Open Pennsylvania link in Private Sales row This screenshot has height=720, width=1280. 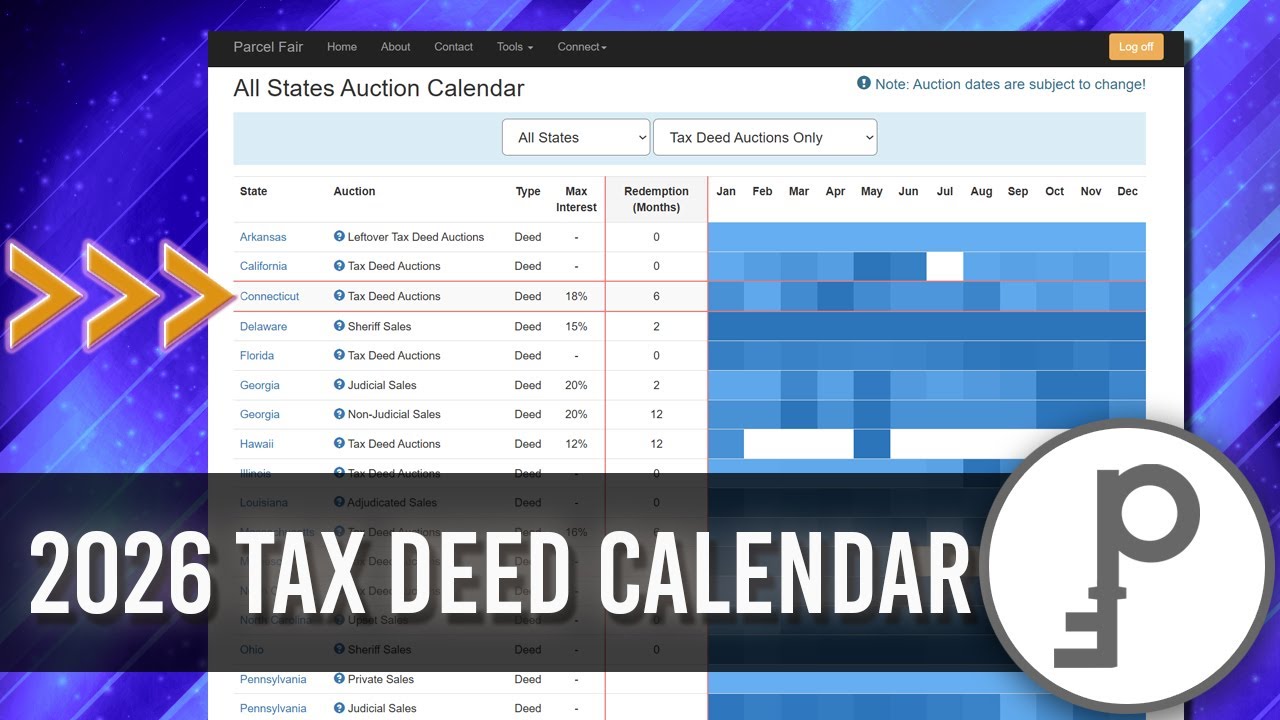click(273, 679)
